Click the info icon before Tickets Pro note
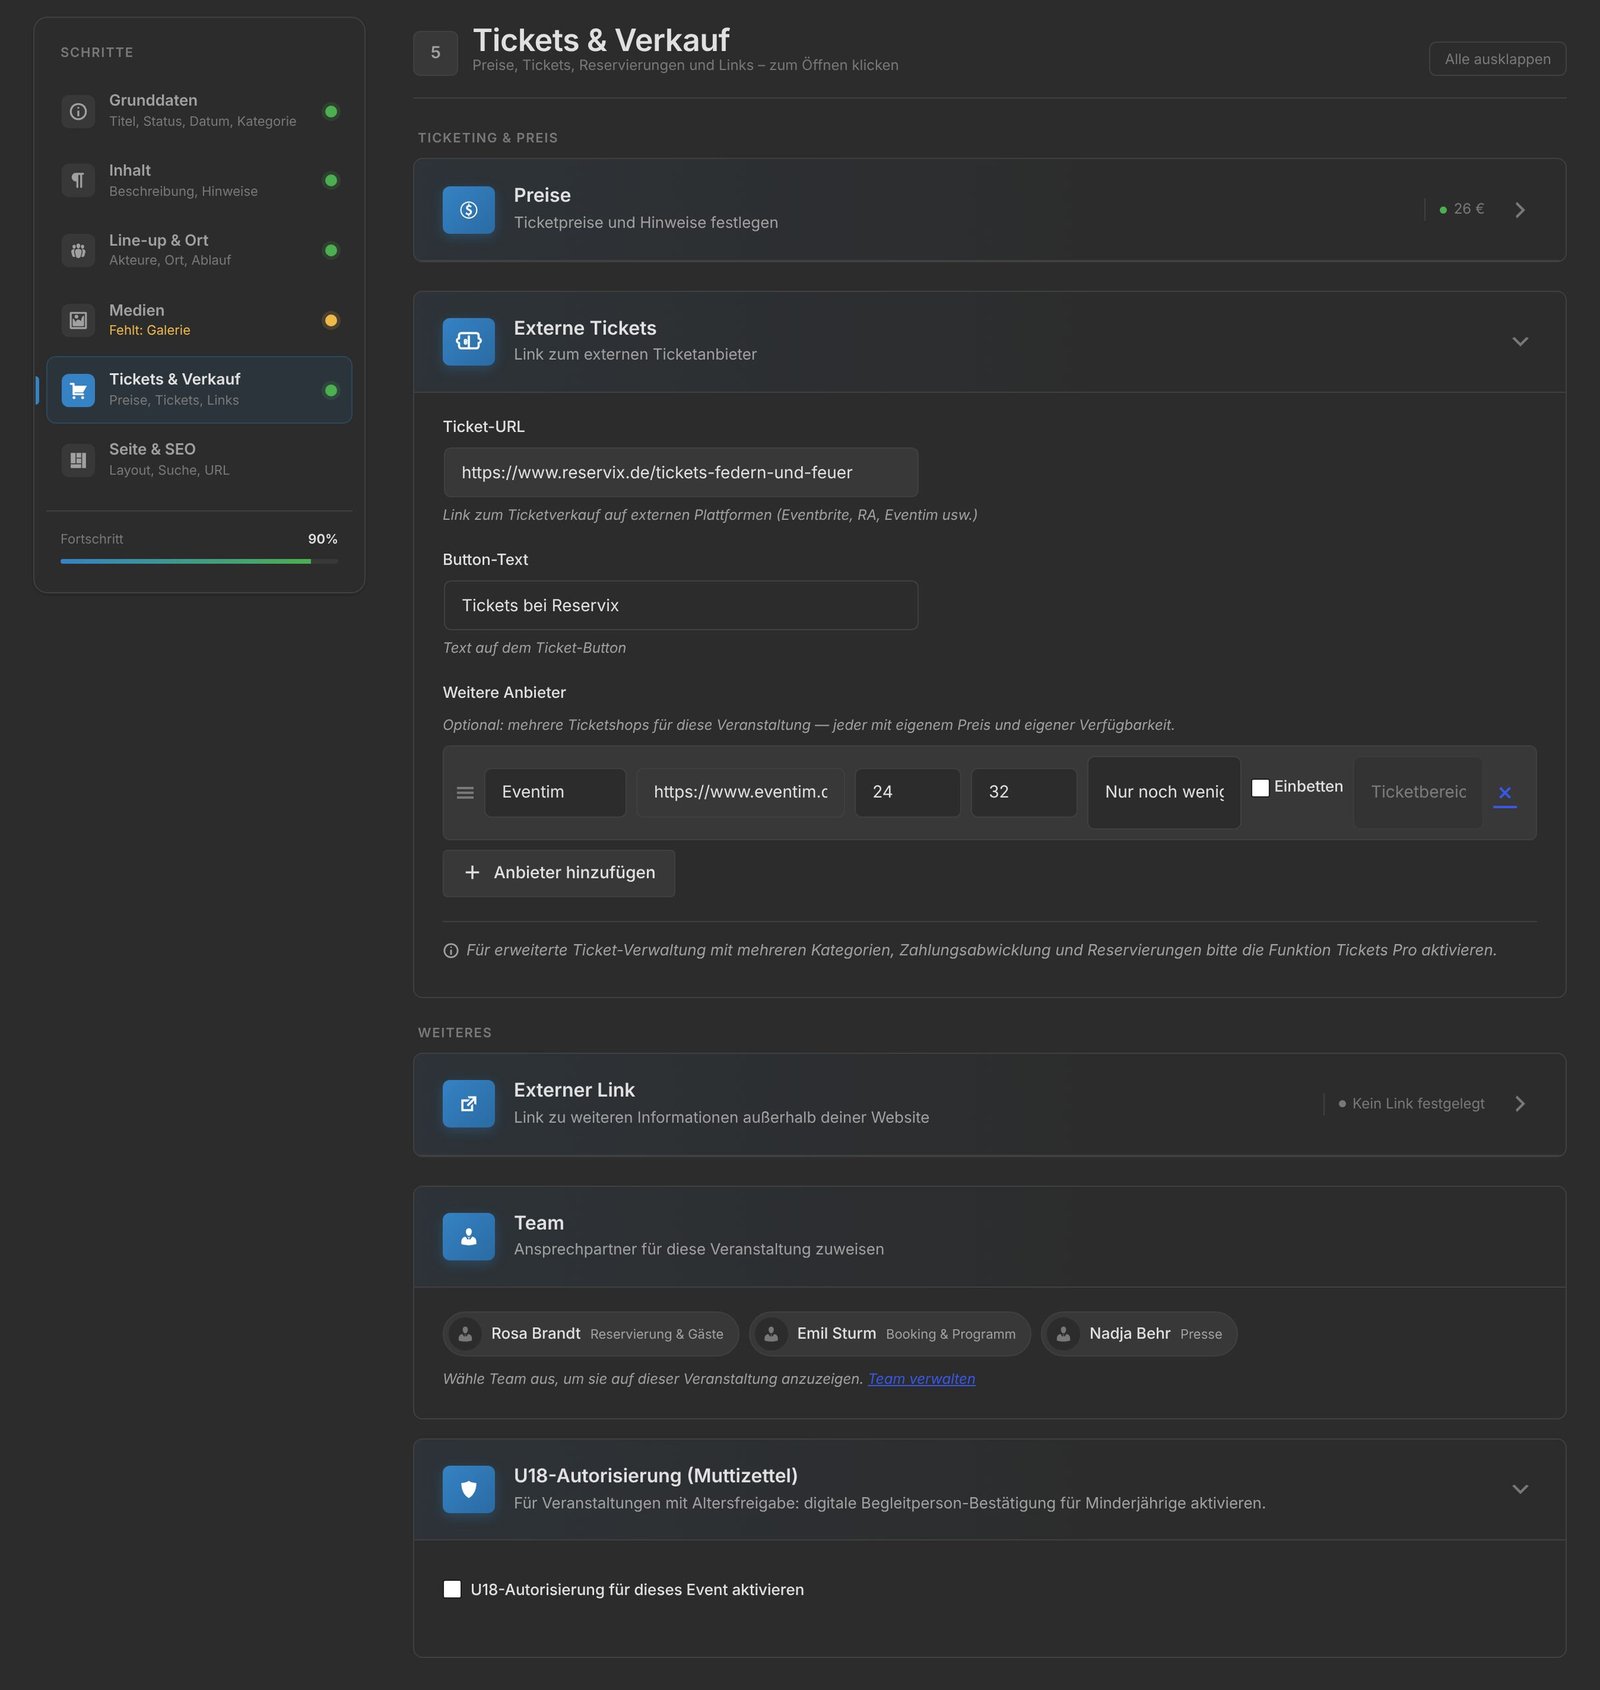Viewport: 1600px width, 1690px height. (451, 951)
